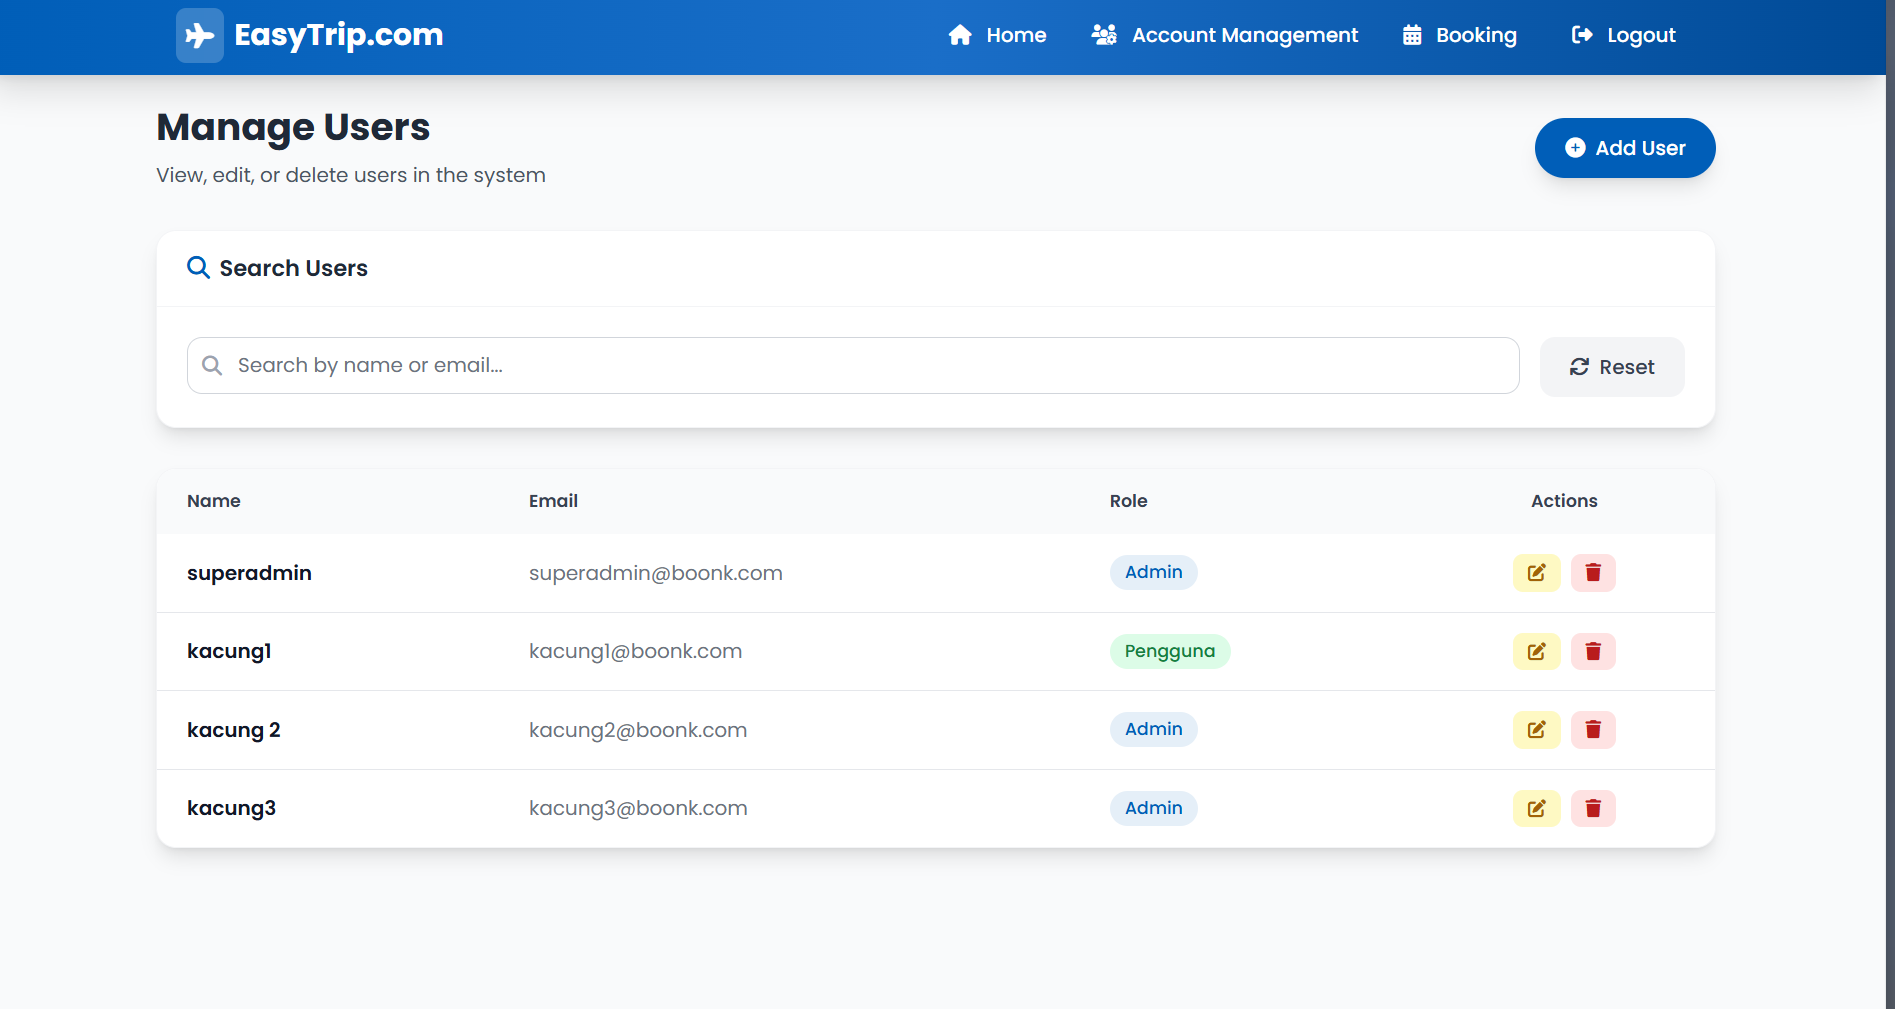This screenshot has width=1895, height=1009.
Task: Click the Admin role badge for superadmin
Action: point(1153,573)
